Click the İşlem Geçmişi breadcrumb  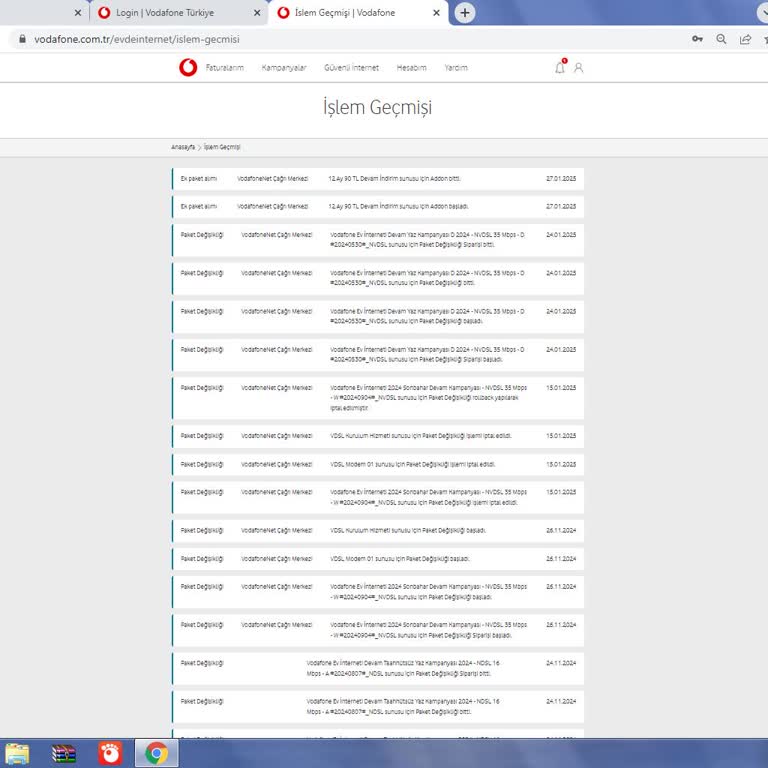click(222, 147)
